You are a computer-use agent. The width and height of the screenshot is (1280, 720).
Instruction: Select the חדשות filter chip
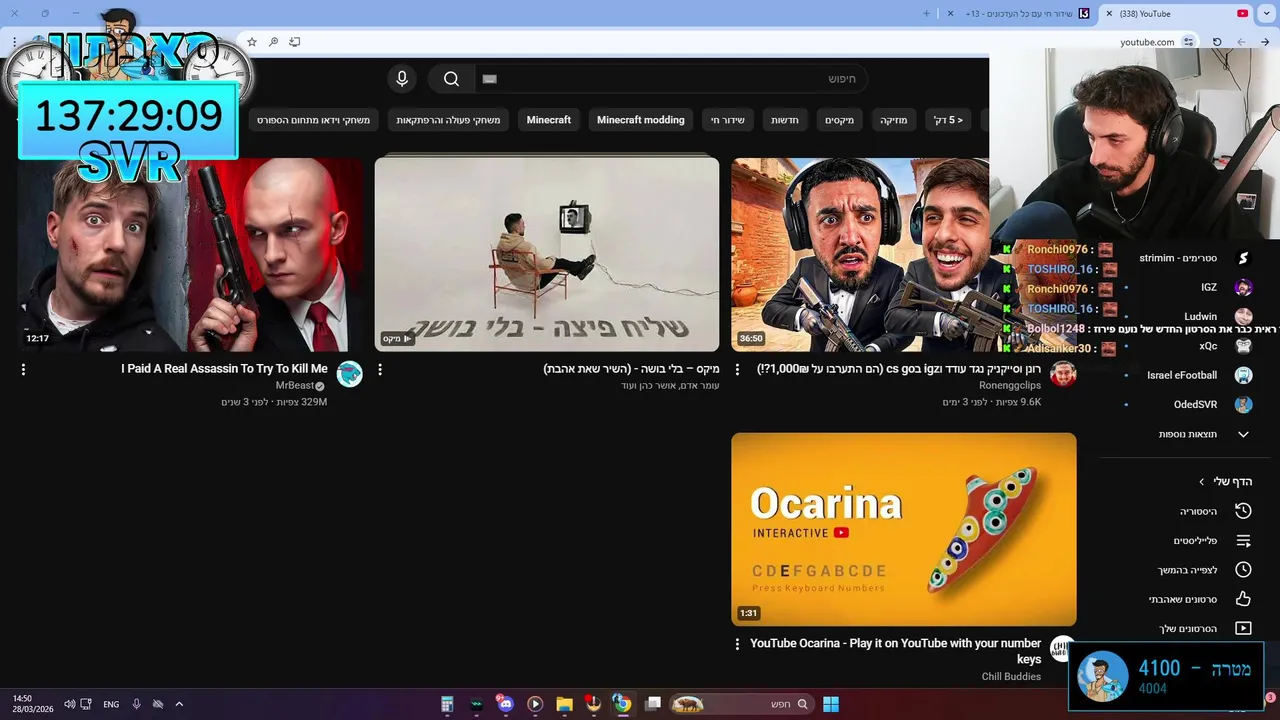pyautogui.click(x=785, y=120)
